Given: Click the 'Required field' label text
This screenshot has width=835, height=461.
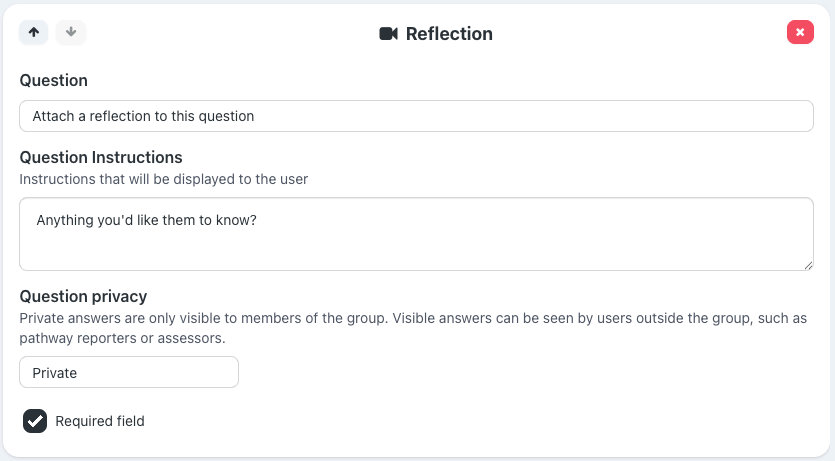Looking at the screenshot, I should [100, 421].
